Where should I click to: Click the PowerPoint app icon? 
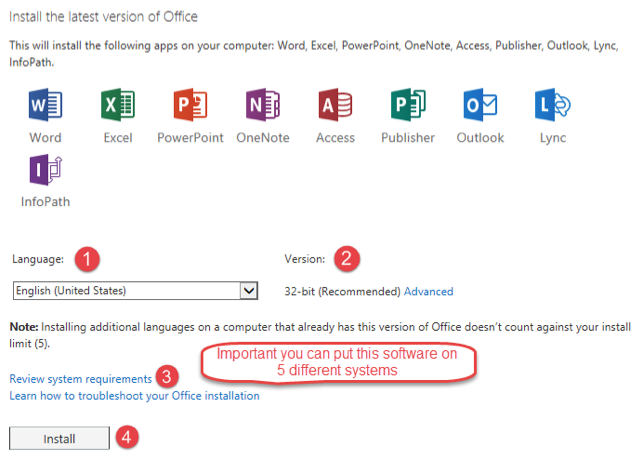pos(190,104)
